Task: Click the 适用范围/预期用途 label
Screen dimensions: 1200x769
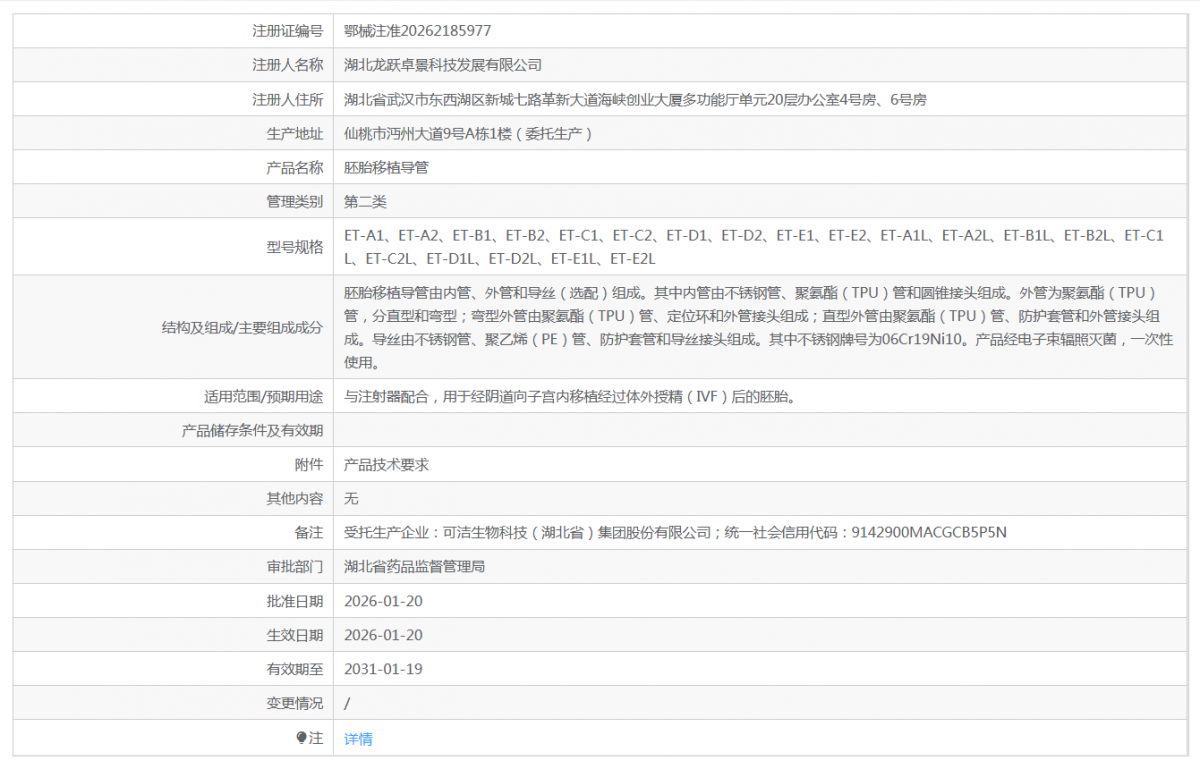Action: [264, 396]
